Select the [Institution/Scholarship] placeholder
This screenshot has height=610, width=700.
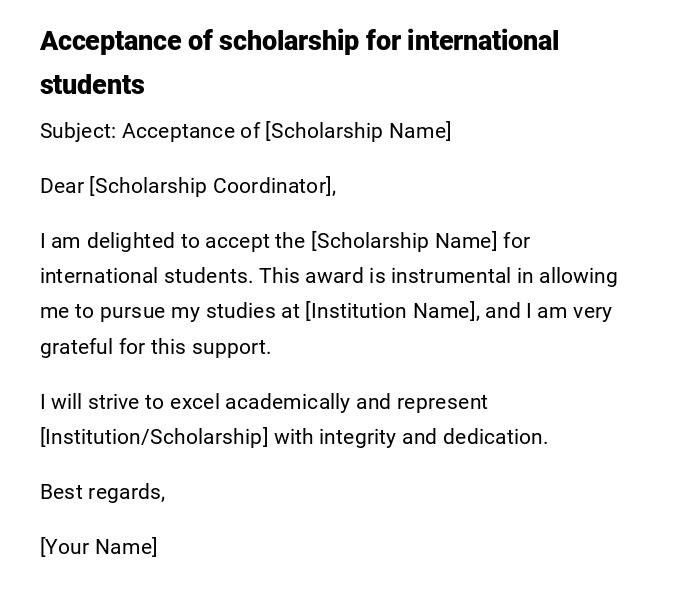(154, 437)
